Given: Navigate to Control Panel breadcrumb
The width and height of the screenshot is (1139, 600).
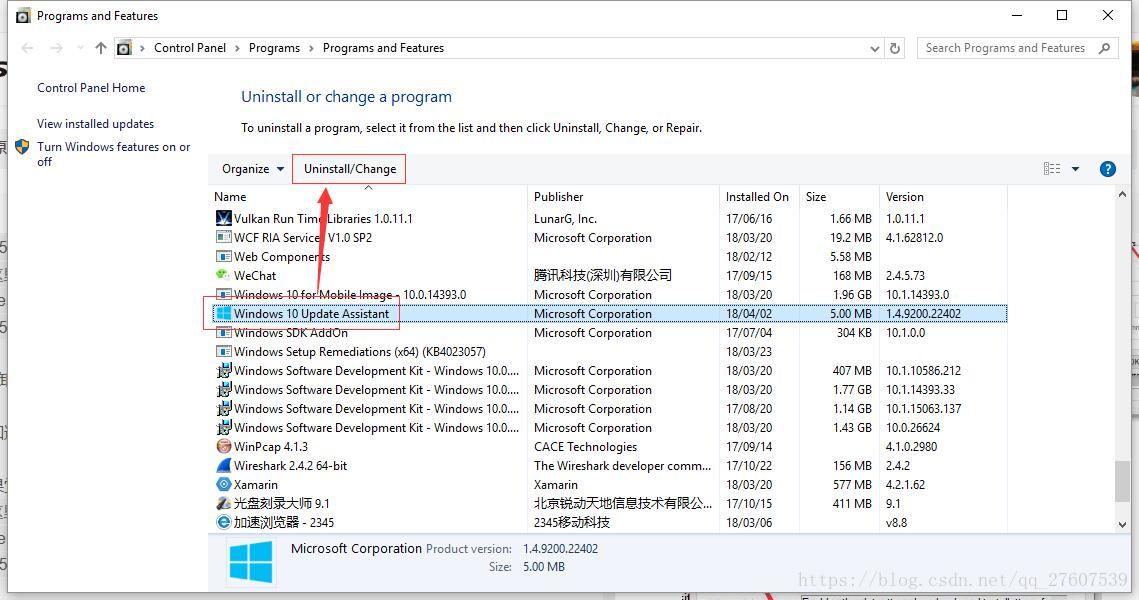Looking at the screenshot, I should coord(190,48).
